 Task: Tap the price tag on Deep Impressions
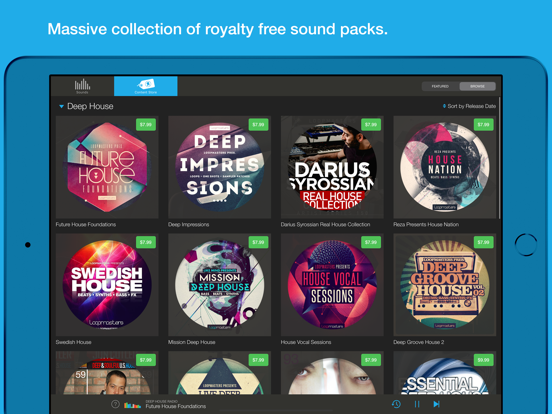pos(258,125)
